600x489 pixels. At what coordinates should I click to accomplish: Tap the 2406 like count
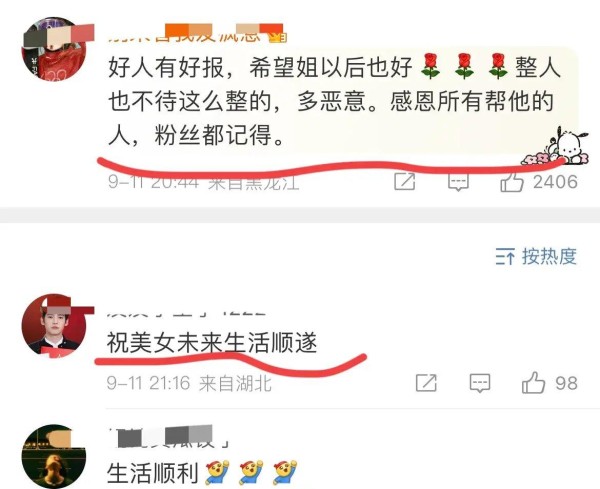555,182
